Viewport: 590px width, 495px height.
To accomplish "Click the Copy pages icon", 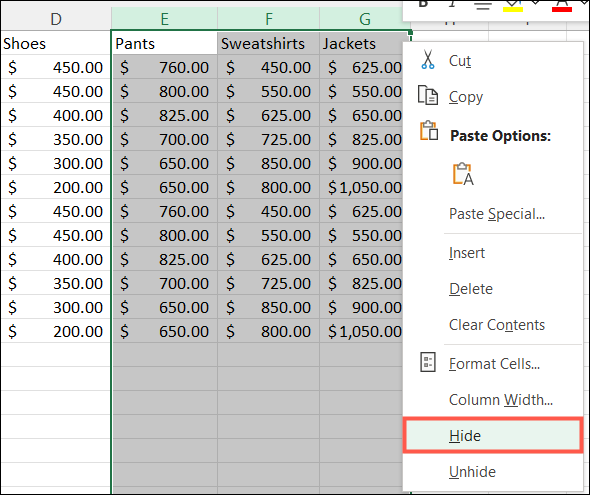I will (428, 95).
